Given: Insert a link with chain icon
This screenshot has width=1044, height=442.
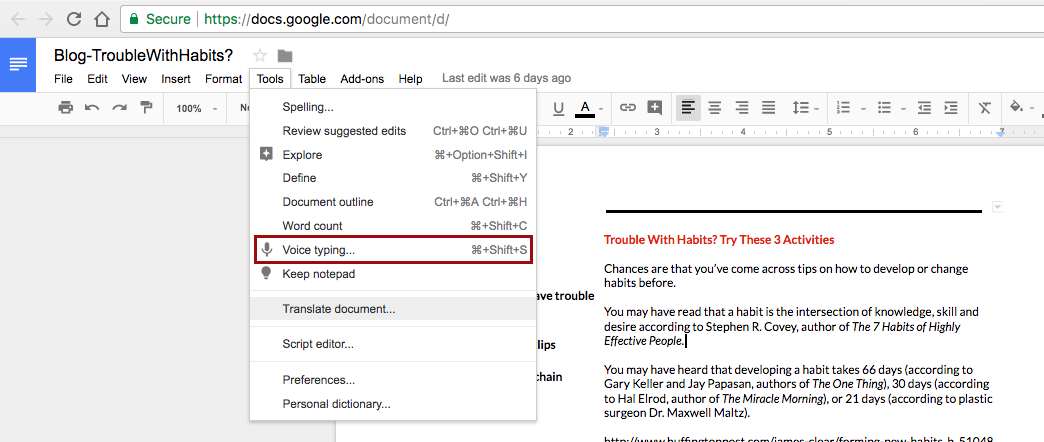Looking at the screenshot, I should [627, 107].
